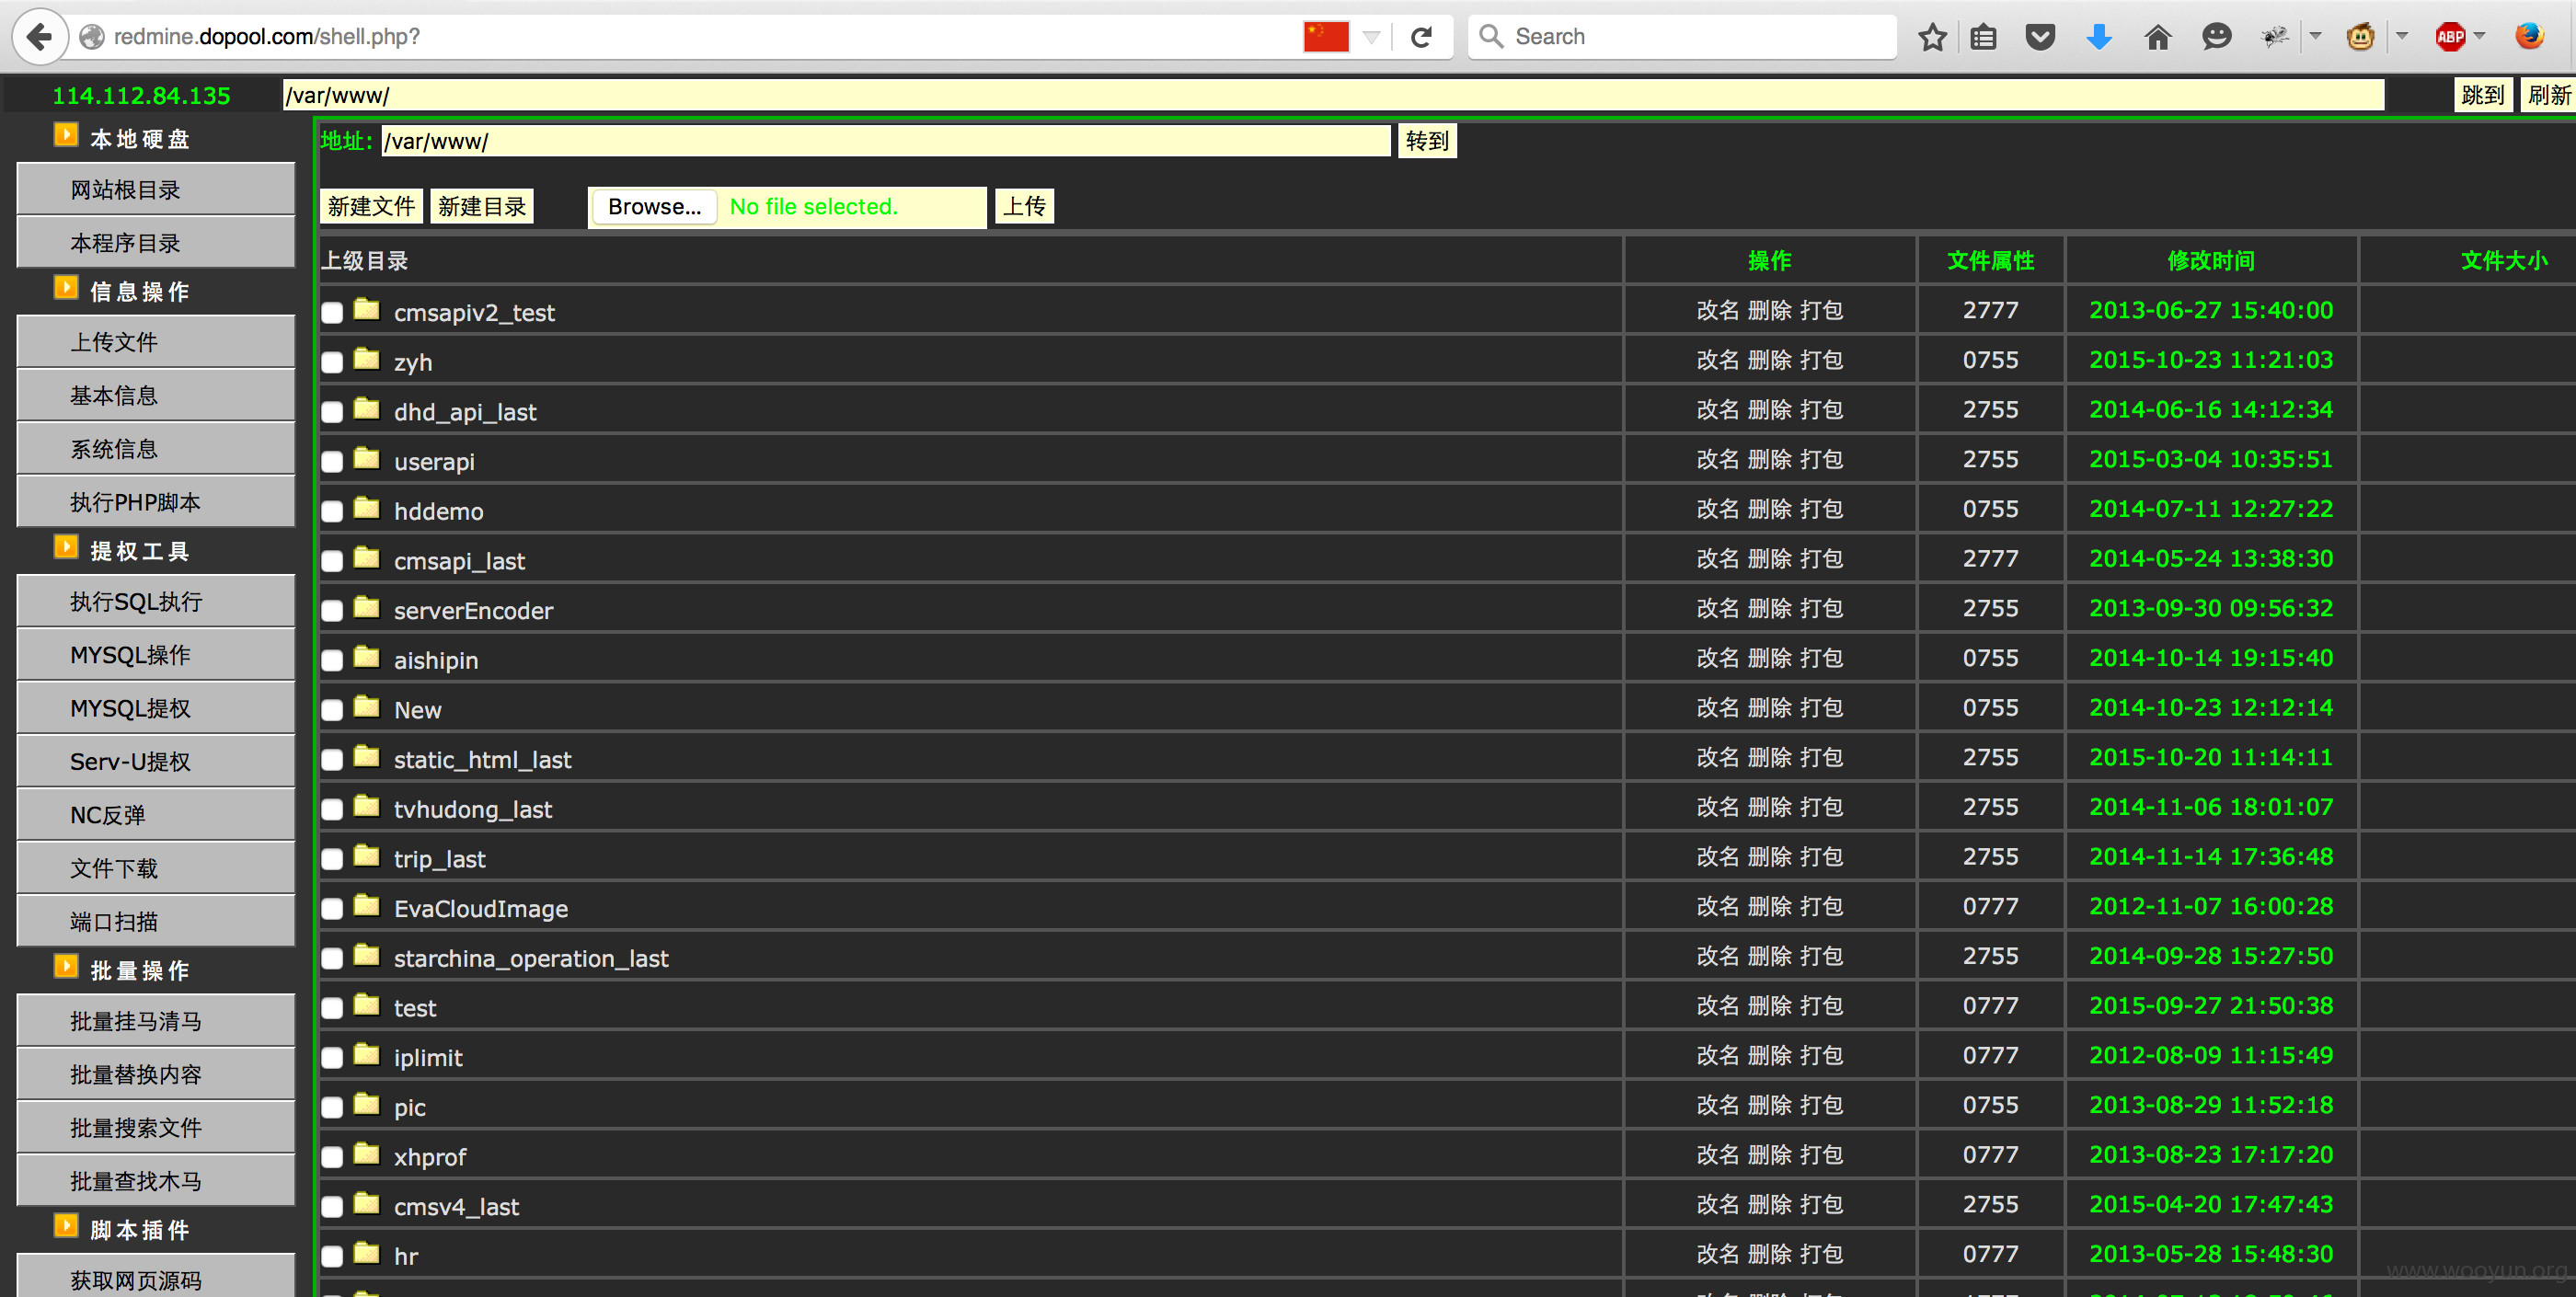
Task: Click the folder icon beside userapi
Action: coord(367,458)
